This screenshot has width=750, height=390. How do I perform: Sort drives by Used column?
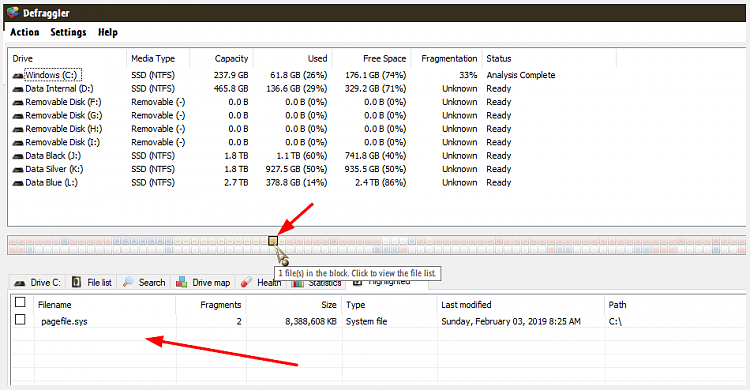point(292,58)
